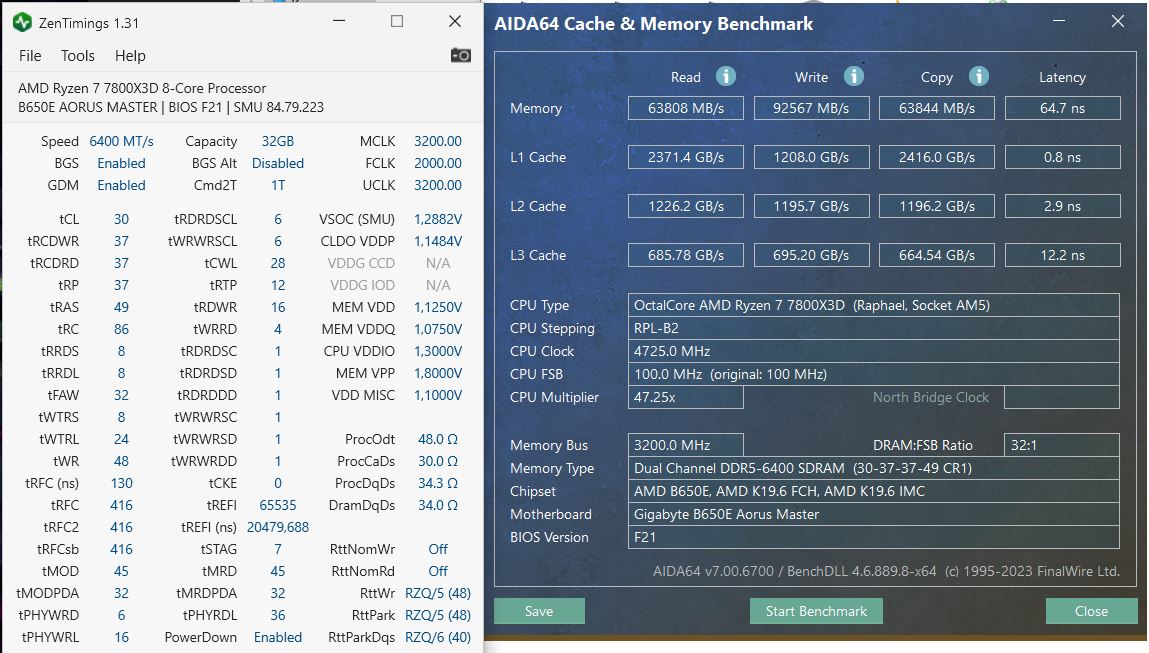
Task: Close AIDA64 window with X
Action: pos(1117,21)
